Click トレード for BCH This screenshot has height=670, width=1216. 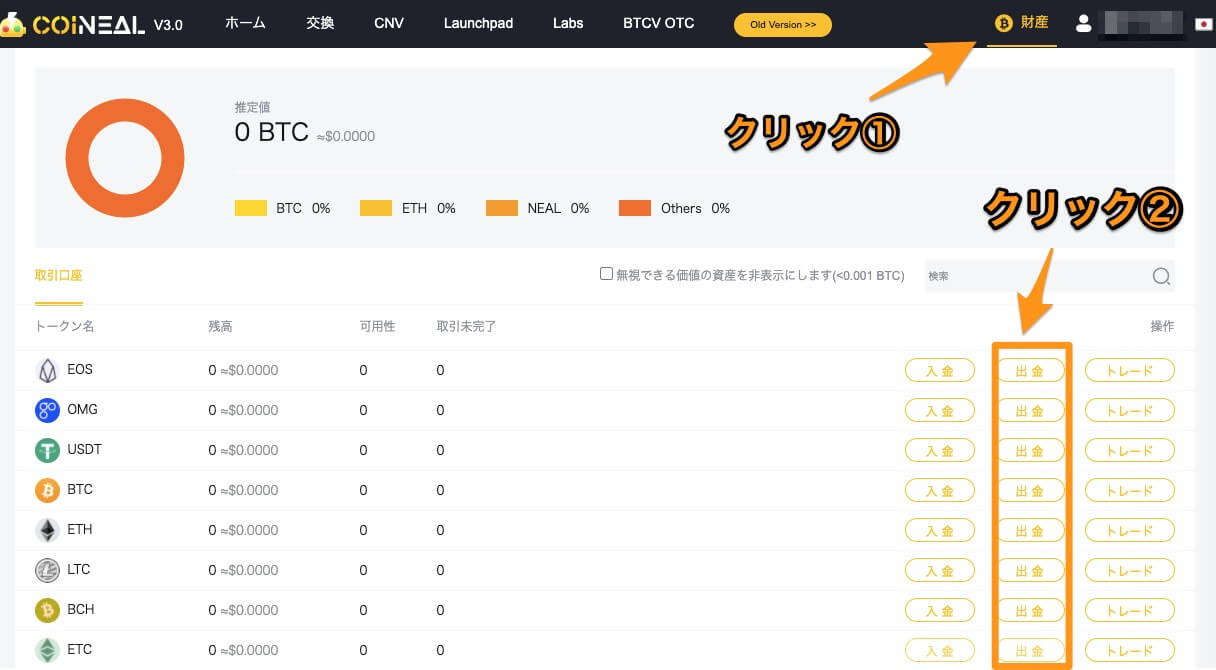[x=1130, y=610]
